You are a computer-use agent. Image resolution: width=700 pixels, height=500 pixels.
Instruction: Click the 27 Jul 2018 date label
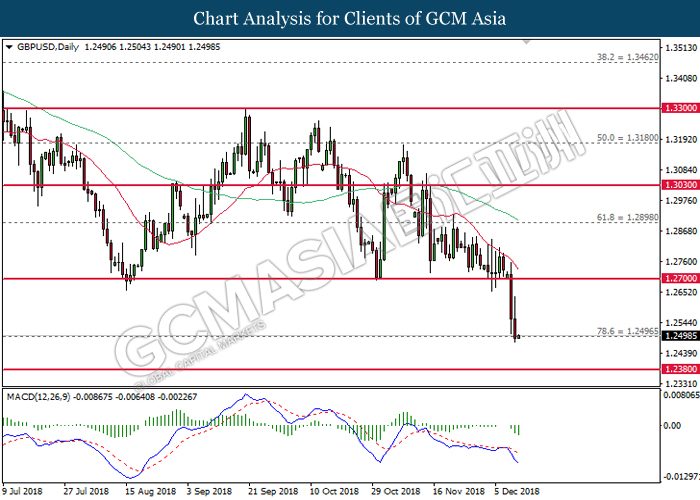[x=86, y=492]
